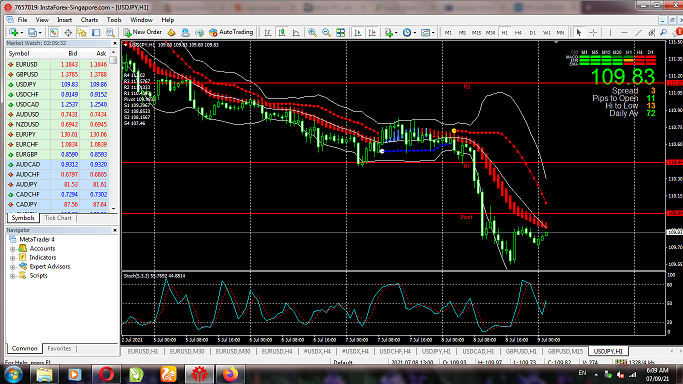The height and width of the screenshot is (384, 683).
Task: Toggle the Navigator window icon
Action: click(81, 33)
